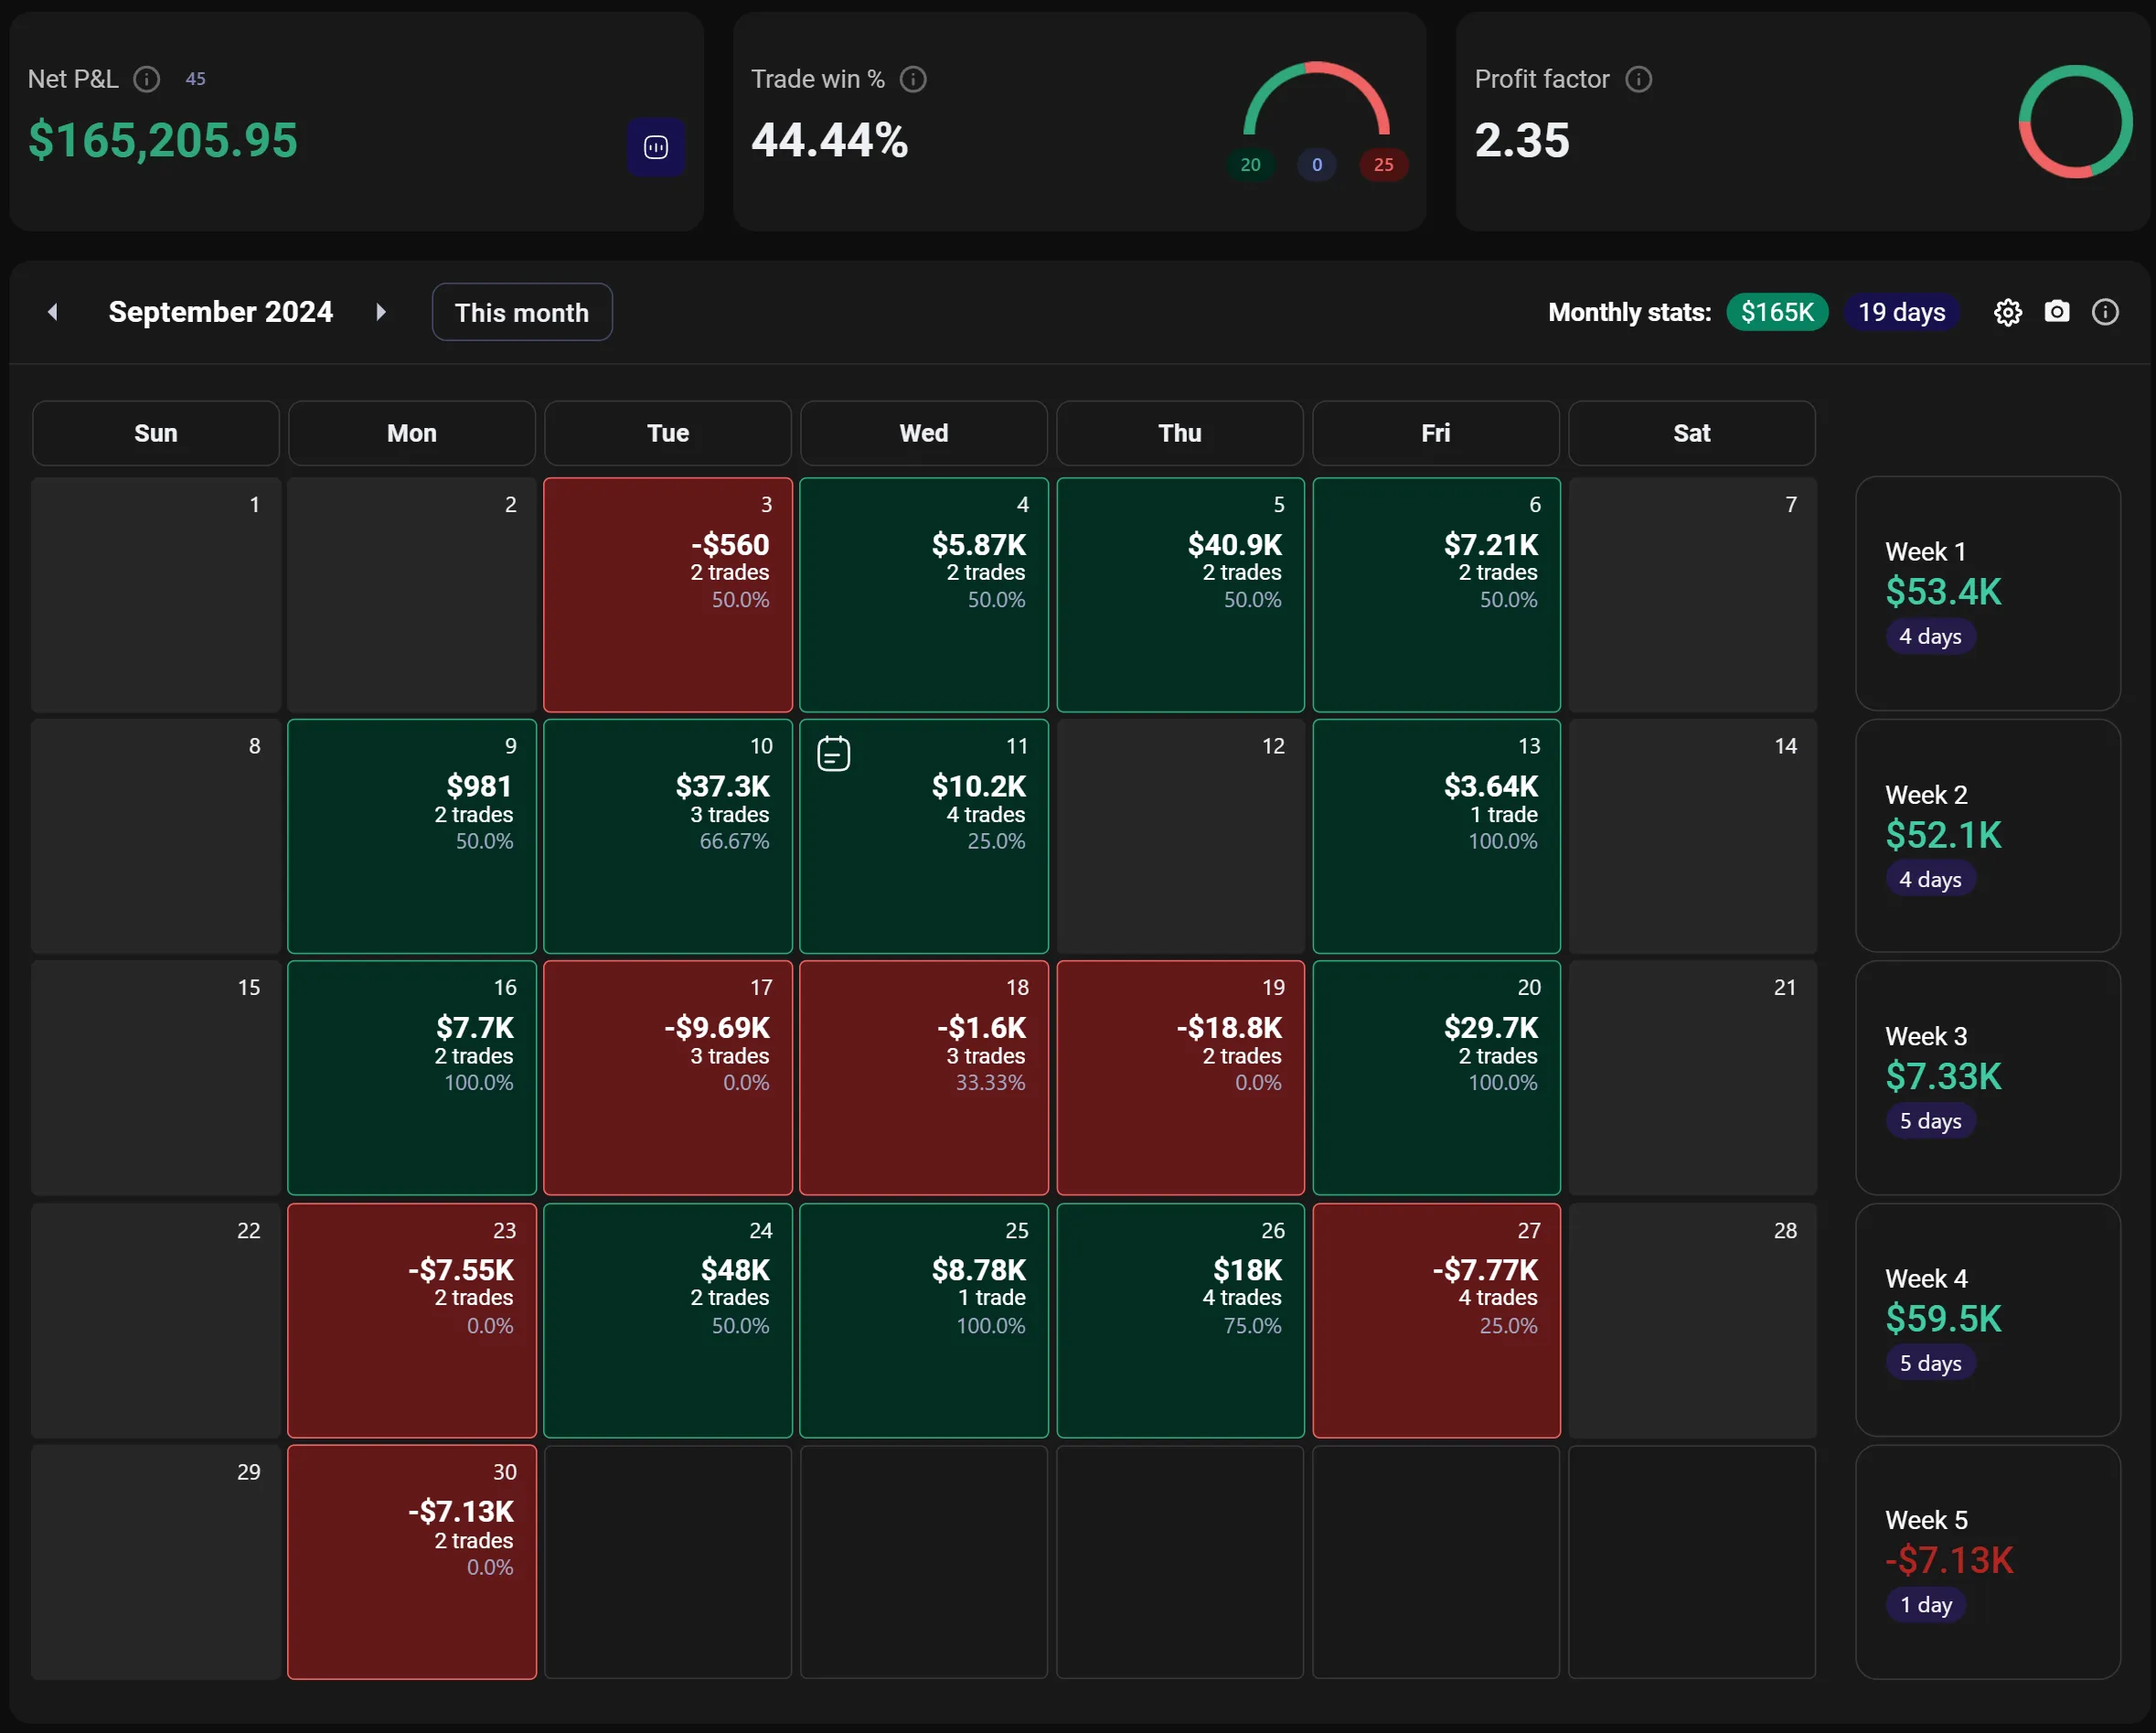Open the journal note icon on September 11
The height and width of the screenshot is (1733, 2156).
(833, 754)
